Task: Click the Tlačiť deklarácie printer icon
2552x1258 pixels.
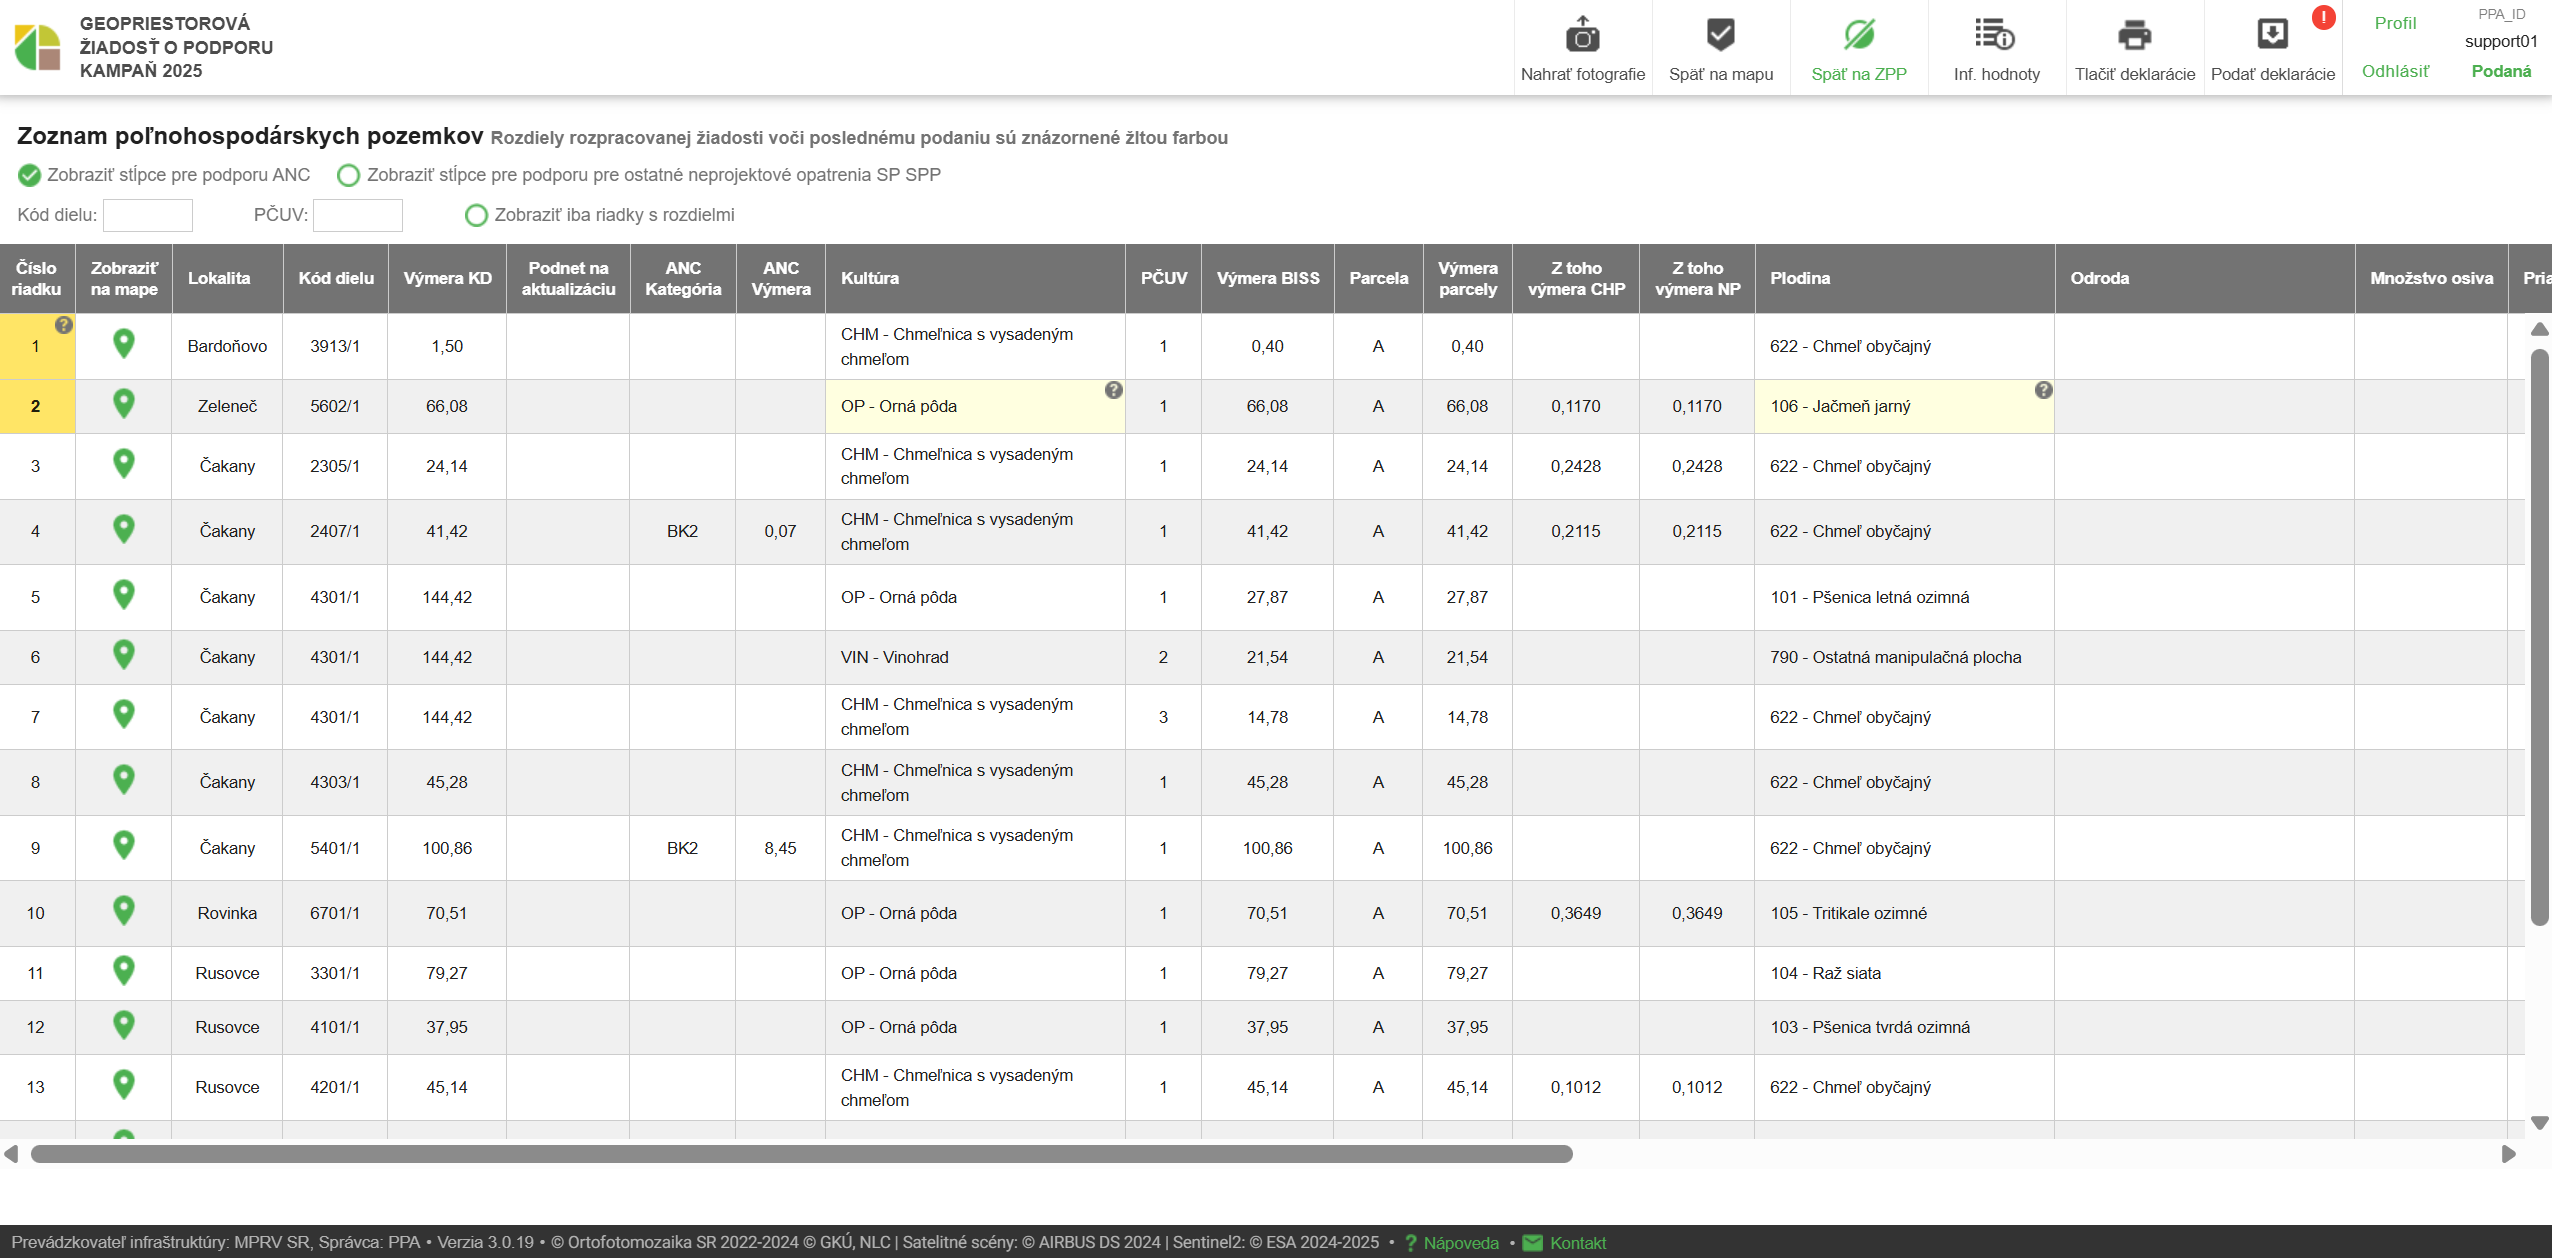Action: tap(2134, 36)
